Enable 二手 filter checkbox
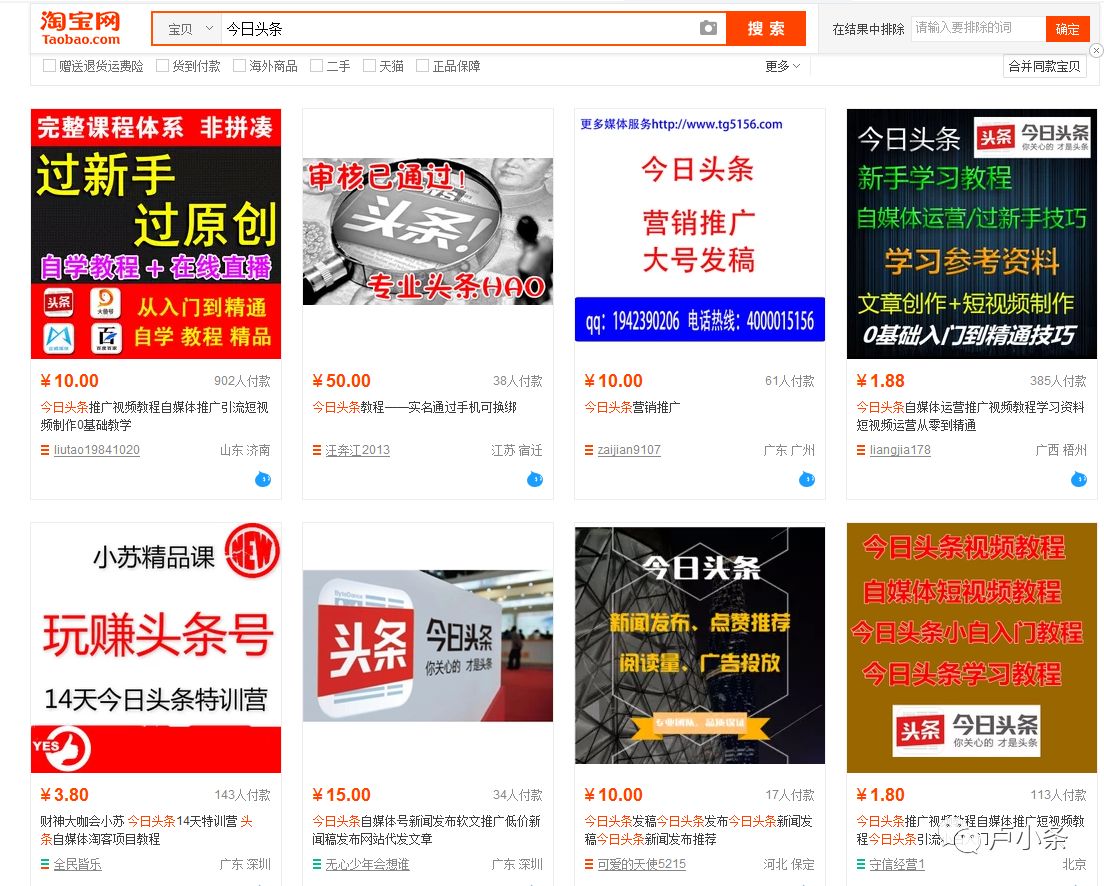The height and width of the screenshot is (886, 1104). [317, 65]
